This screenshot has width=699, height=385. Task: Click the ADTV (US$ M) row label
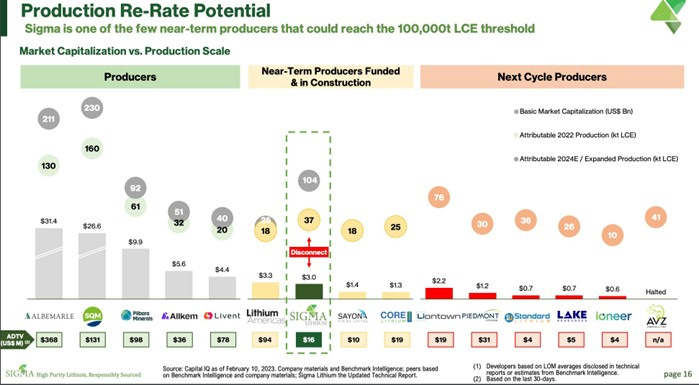tap(16, 339)
